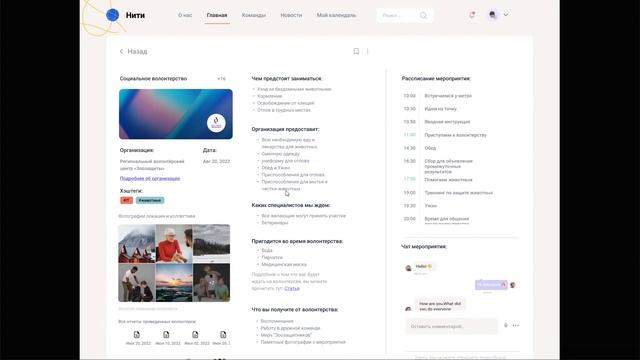Open Подробнее об организации link

[150, 178]
